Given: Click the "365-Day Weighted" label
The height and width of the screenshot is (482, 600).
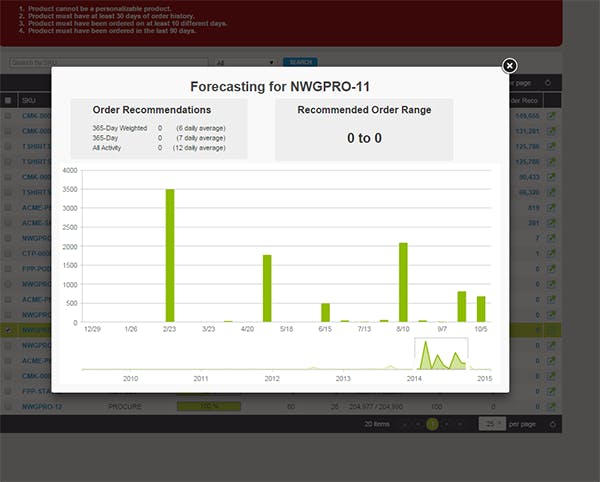Looking at the screenshot, I should 120,128.
